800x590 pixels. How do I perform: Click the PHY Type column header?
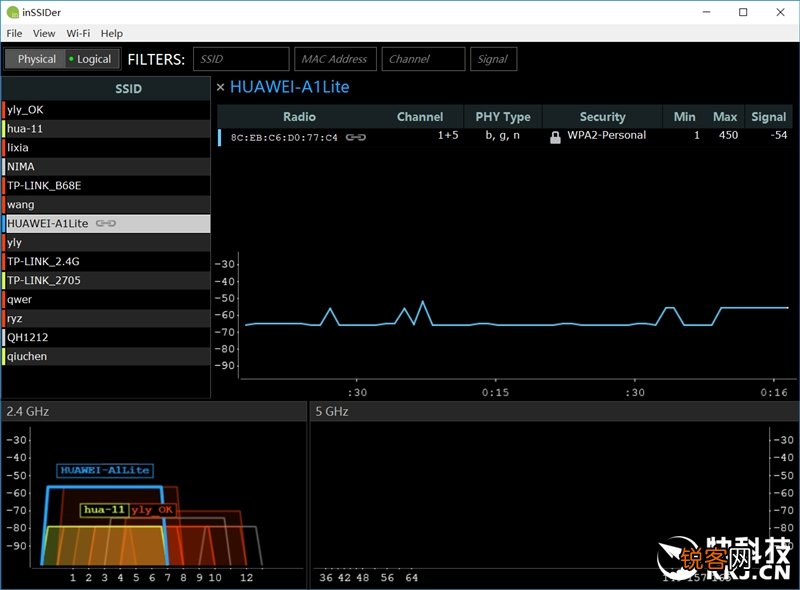click(503, 117)
